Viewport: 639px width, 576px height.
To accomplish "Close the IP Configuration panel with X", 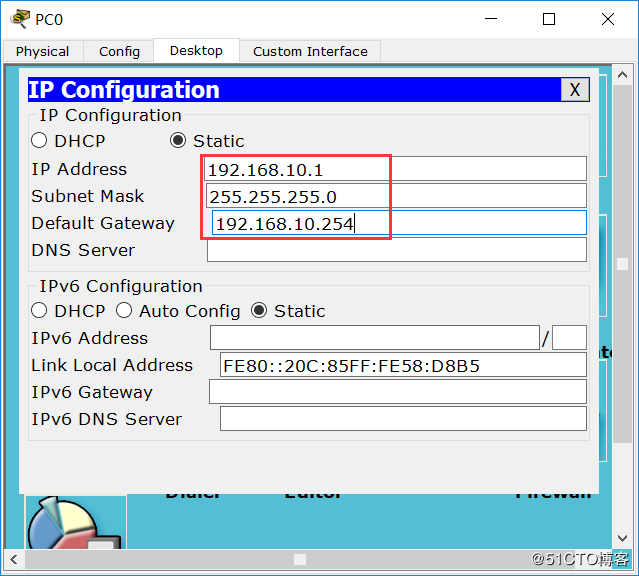I will 575,89.
